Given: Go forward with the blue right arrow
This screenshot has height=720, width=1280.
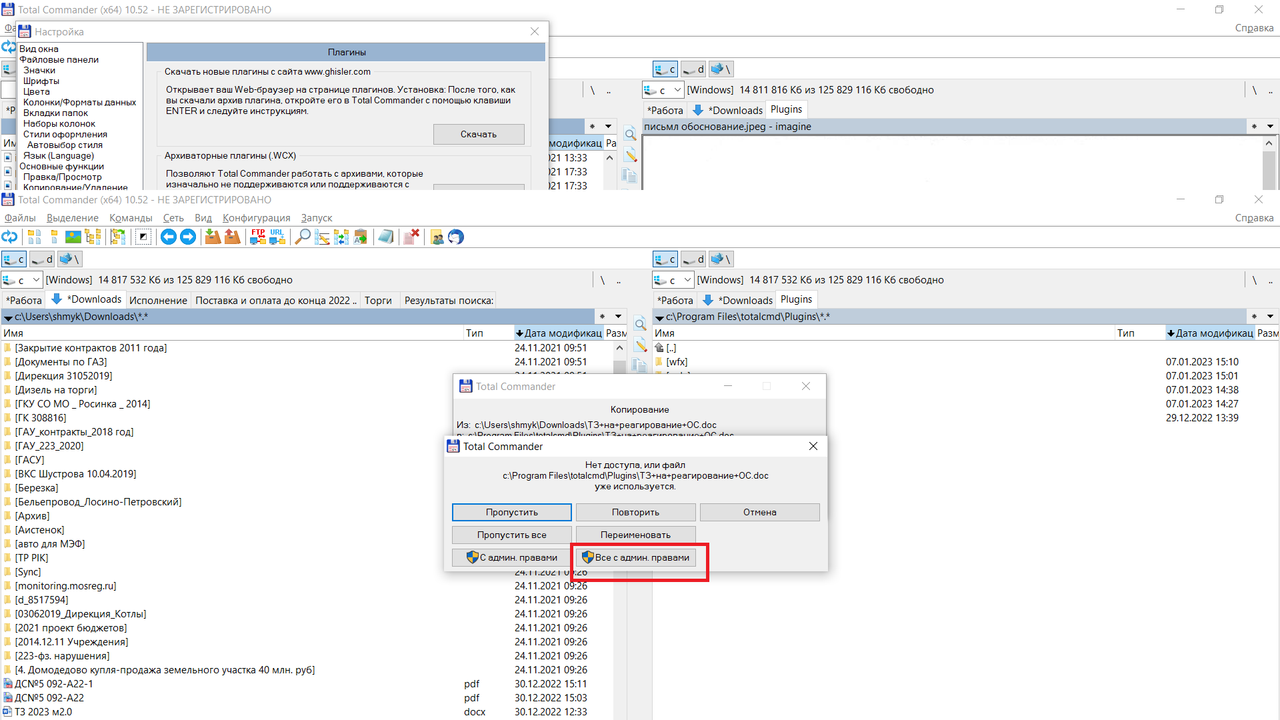Looking at the screenshot, I should 187,237.
